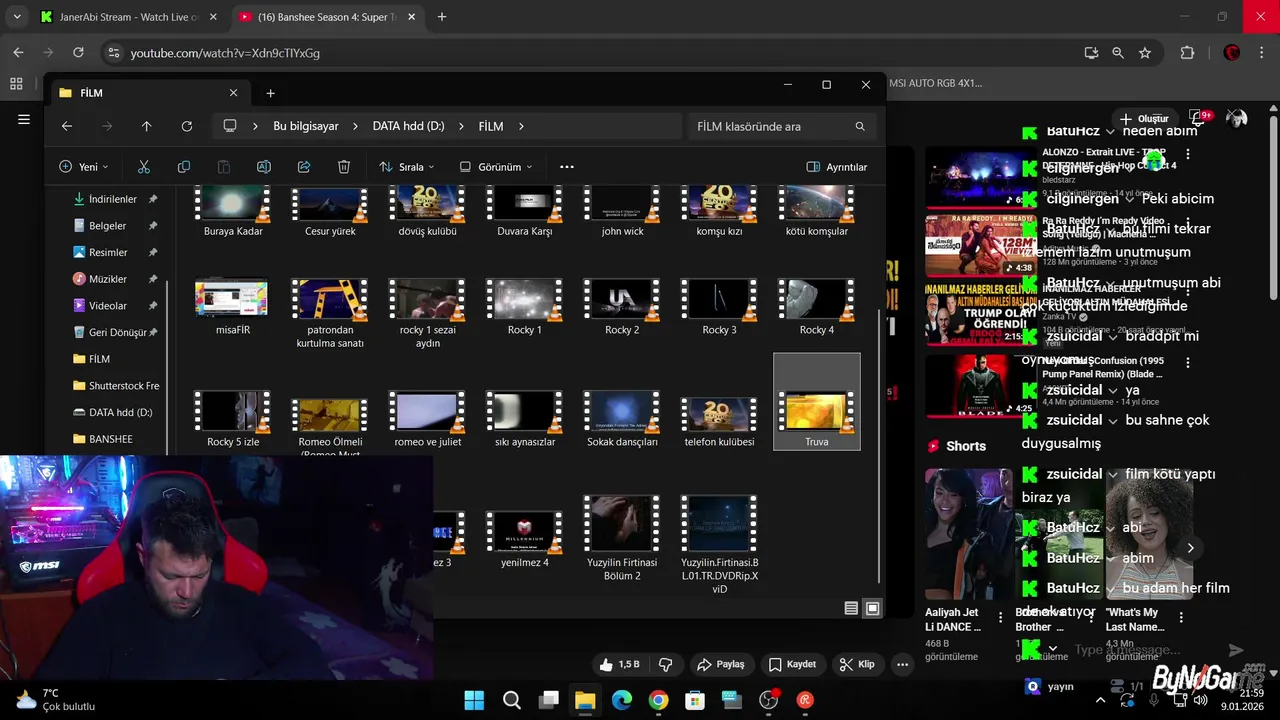Click DATA hdd (D:) in the address breadcrumb

(408, 126)
